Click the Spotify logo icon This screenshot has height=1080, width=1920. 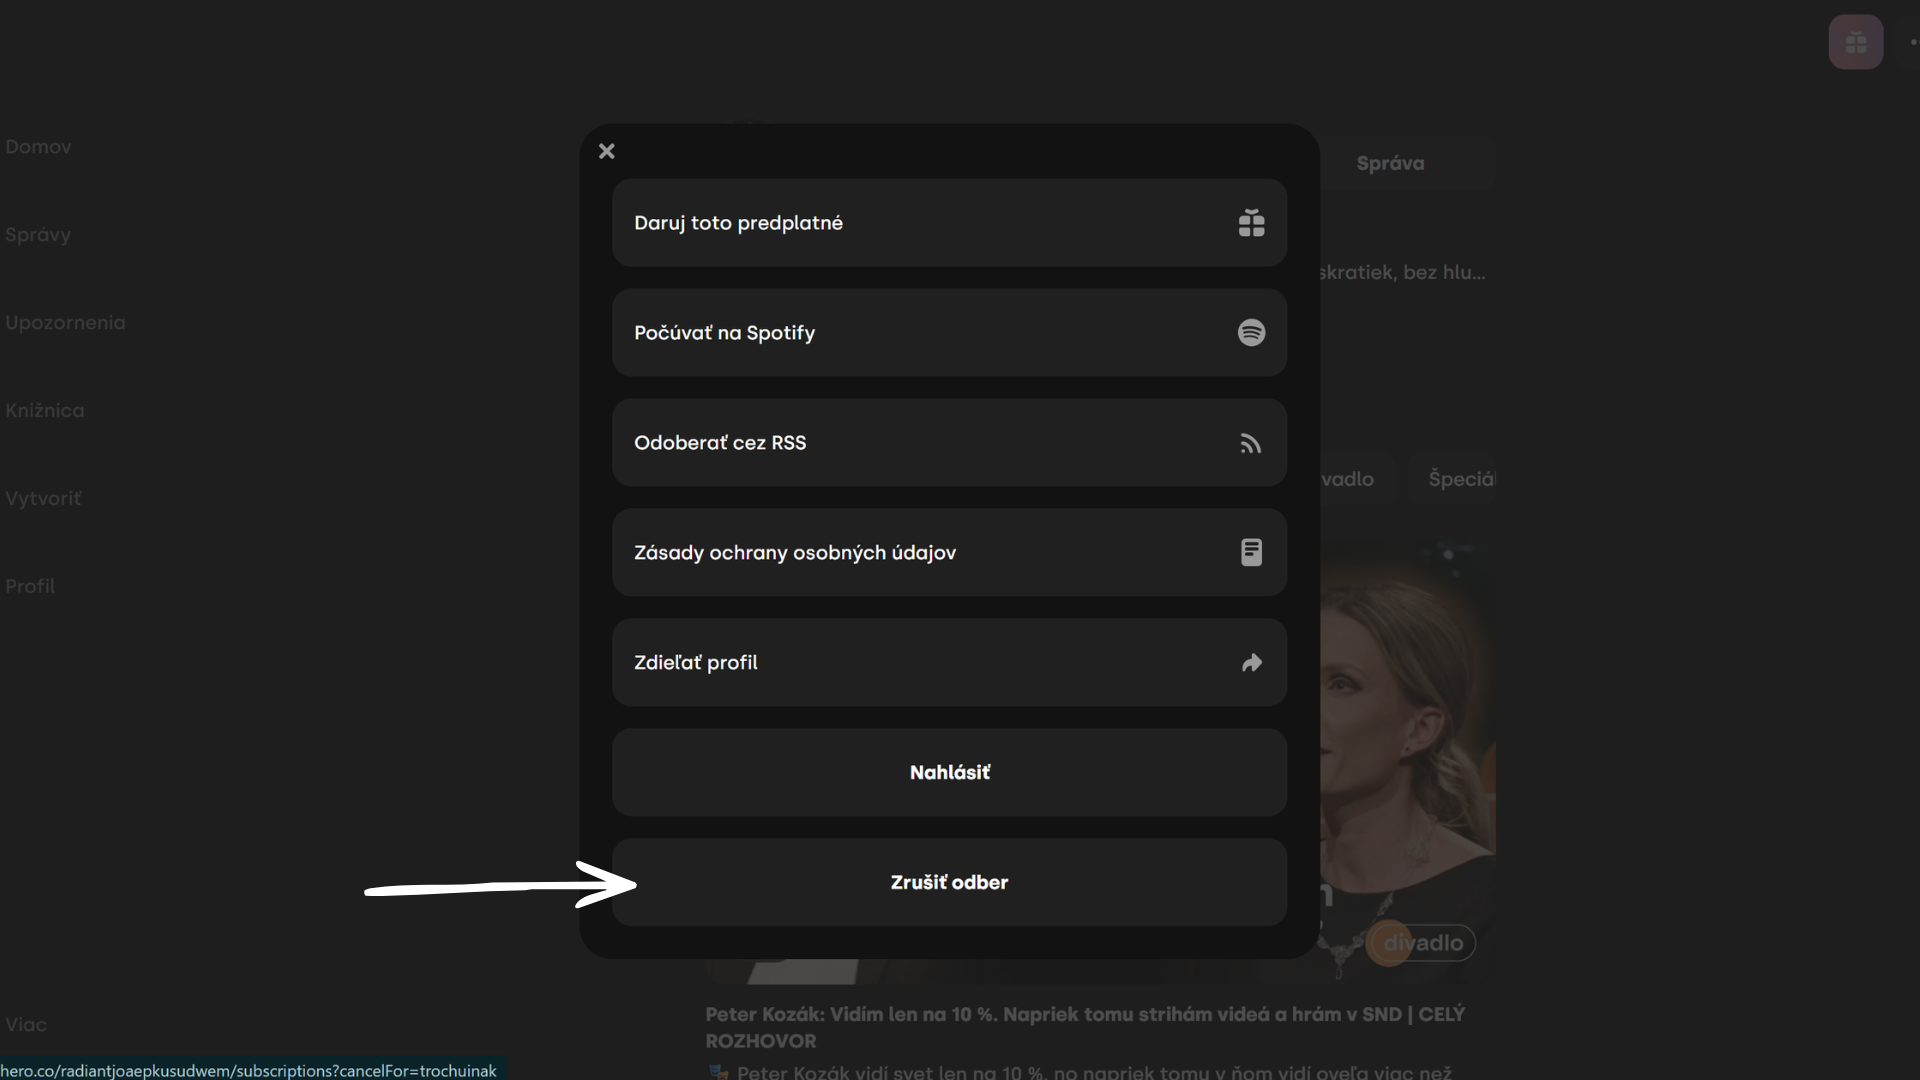tap(1251, 333)
